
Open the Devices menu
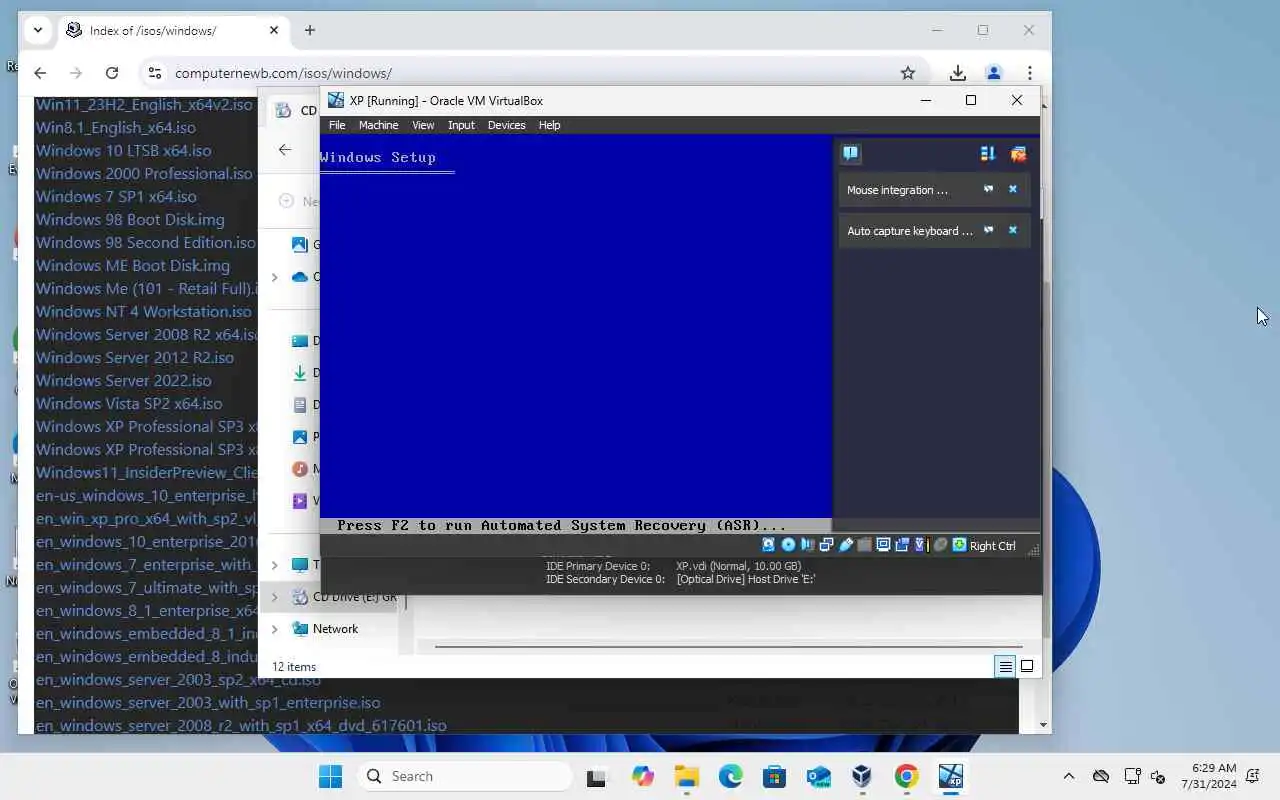[x=506, y=125]
